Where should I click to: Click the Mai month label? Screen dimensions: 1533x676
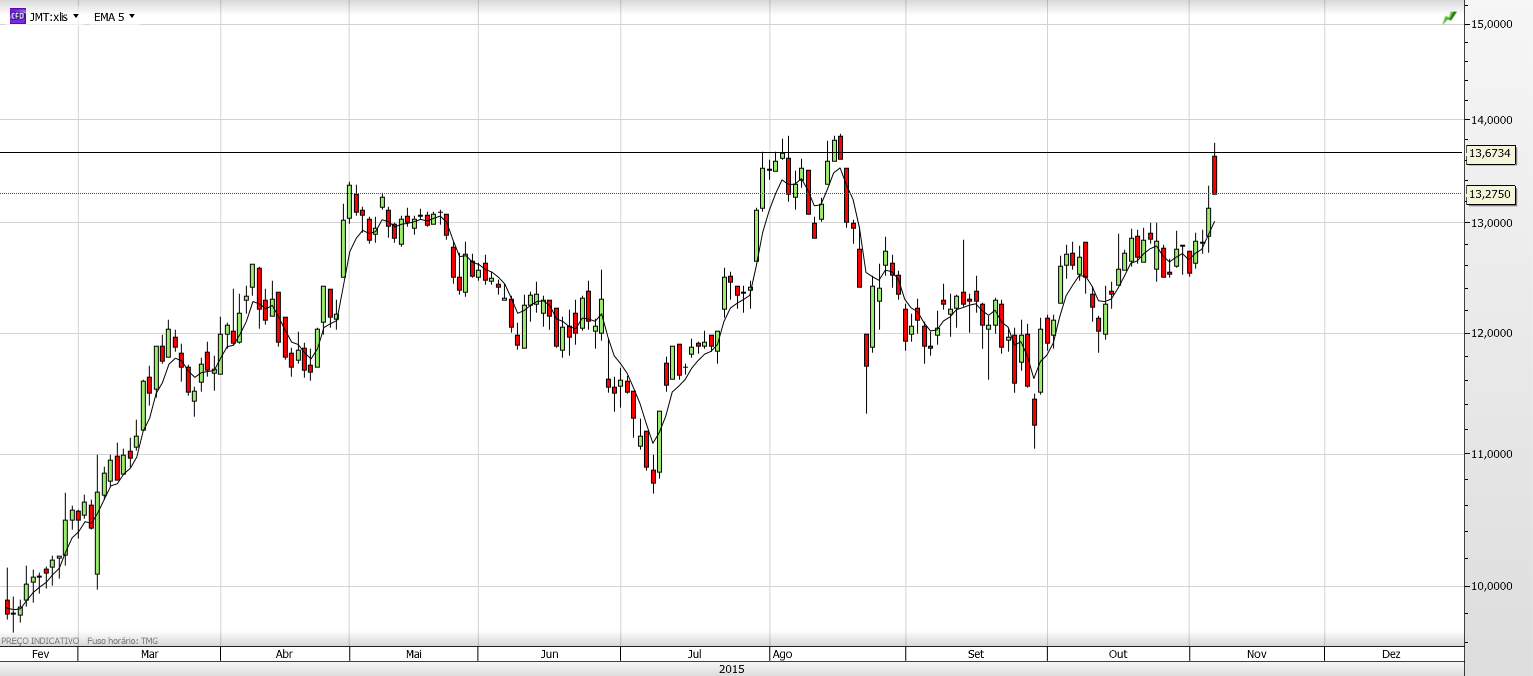click(x=414, y=654)
